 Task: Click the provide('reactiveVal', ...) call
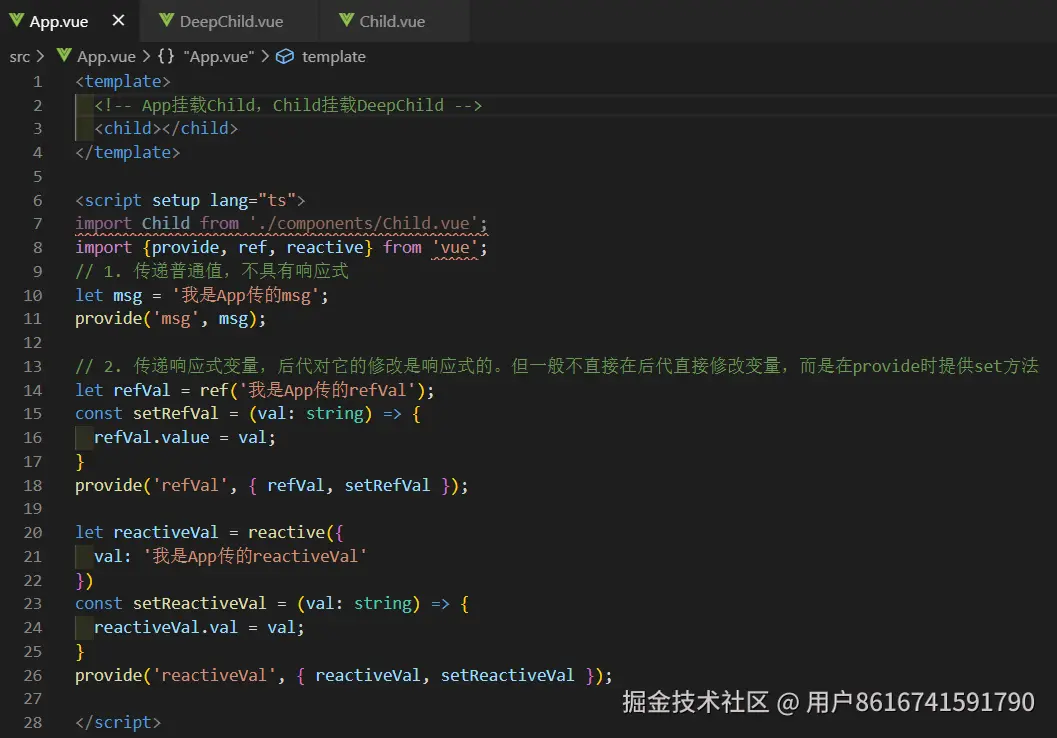tap(344, 675)
